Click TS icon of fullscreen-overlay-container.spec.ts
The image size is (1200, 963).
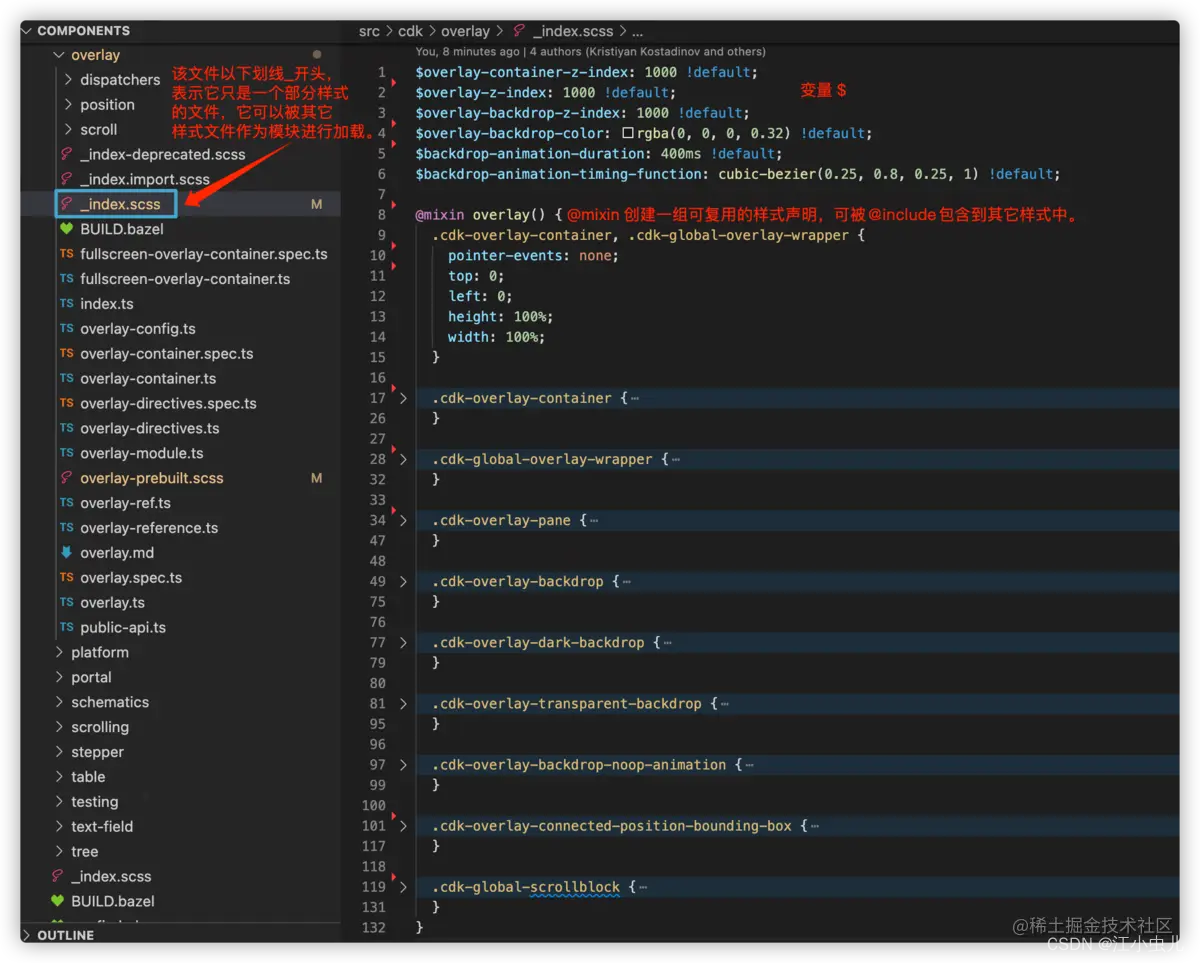[x=67, y=254]
